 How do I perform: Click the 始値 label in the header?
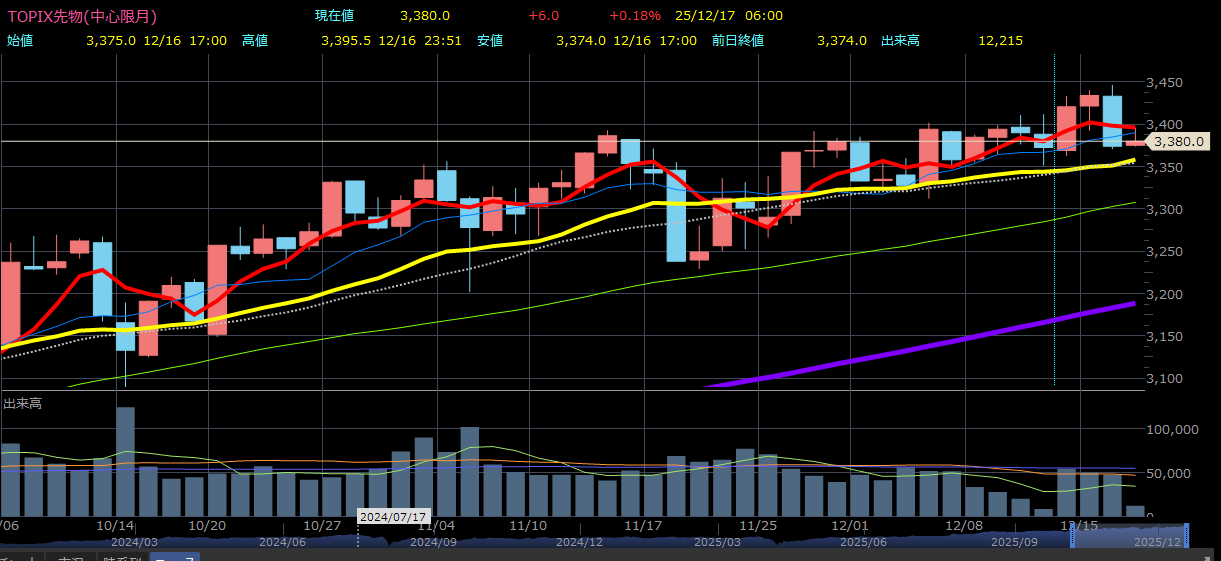point(20,41)
